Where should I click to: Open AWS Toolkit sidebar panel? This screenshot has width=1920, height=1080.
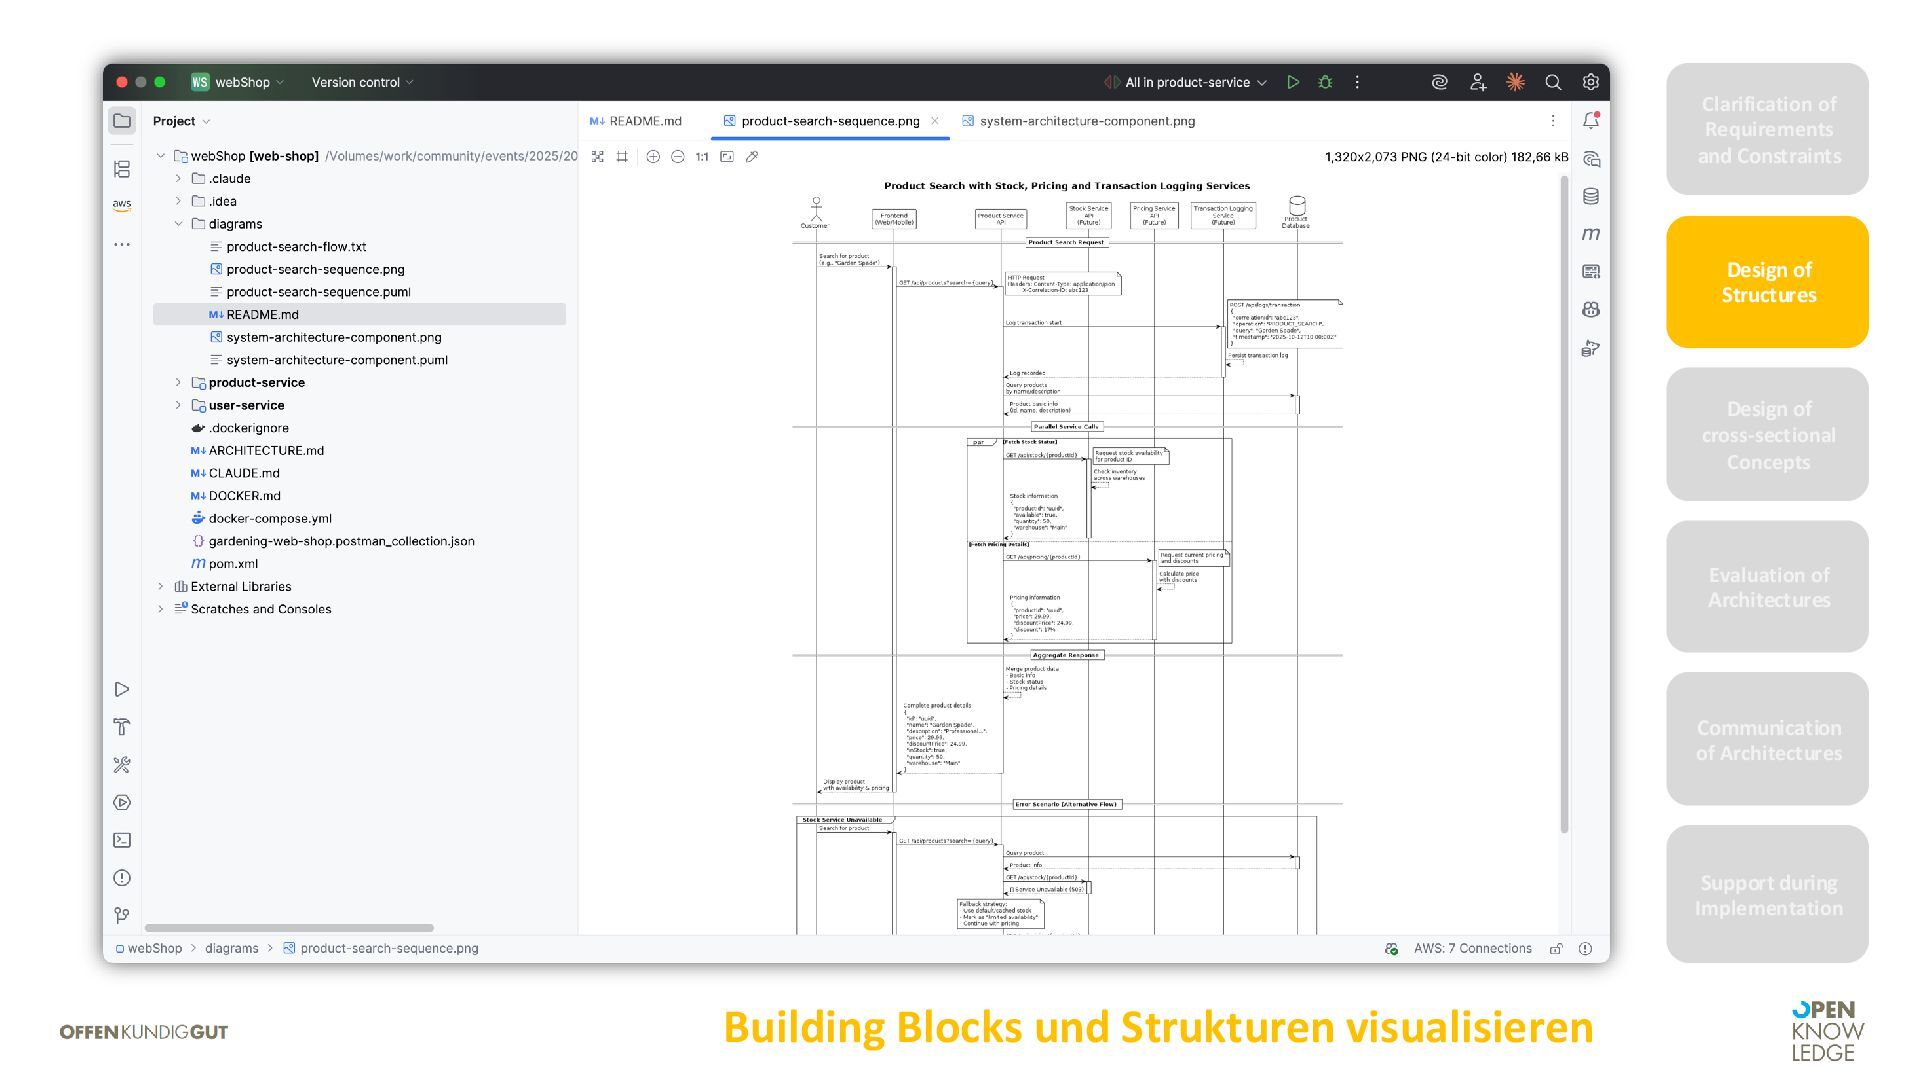click(x=122, y=205)
